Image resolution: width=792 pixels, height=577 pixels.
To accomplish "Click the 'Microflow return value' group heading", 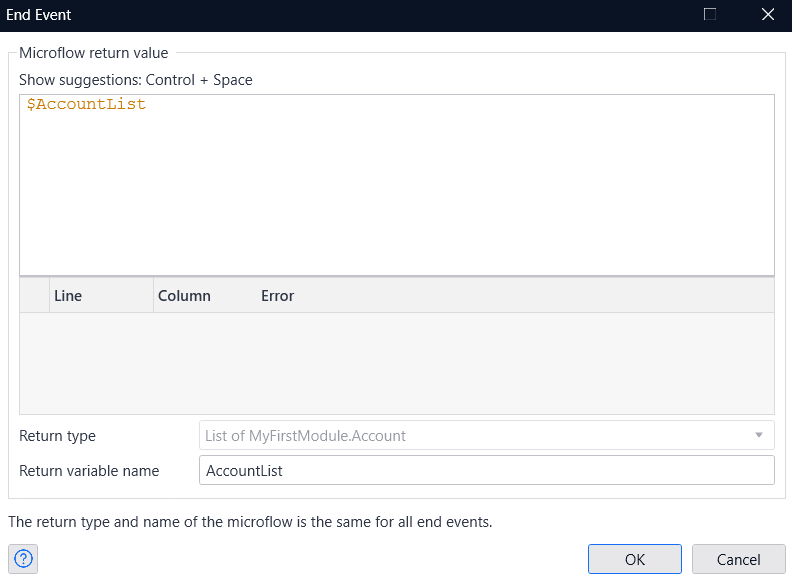I will click(x=94, y=53).
